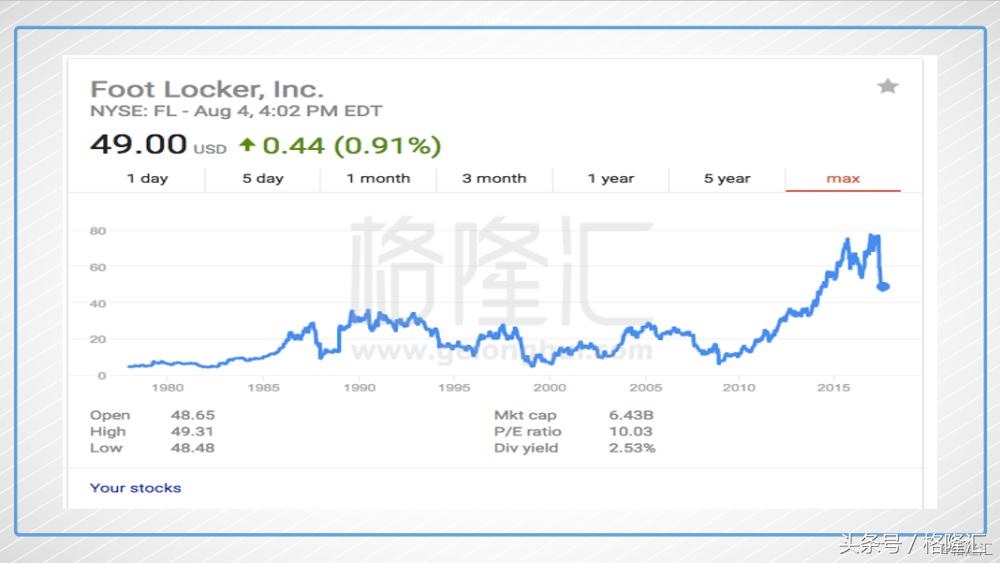
Task: Click the 2000 label on the x-axis
Action: pyautogui.click(x=549, y=388)
